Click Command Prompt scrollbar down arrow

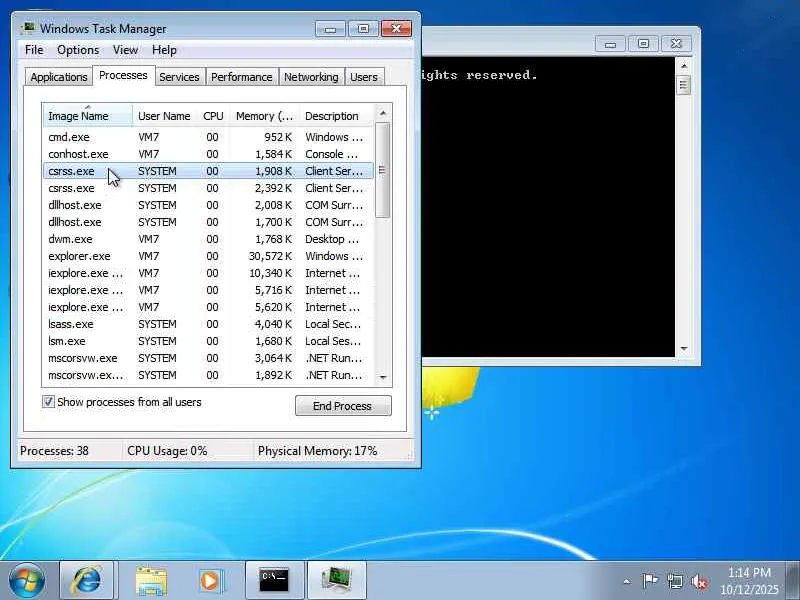point(684,349)
